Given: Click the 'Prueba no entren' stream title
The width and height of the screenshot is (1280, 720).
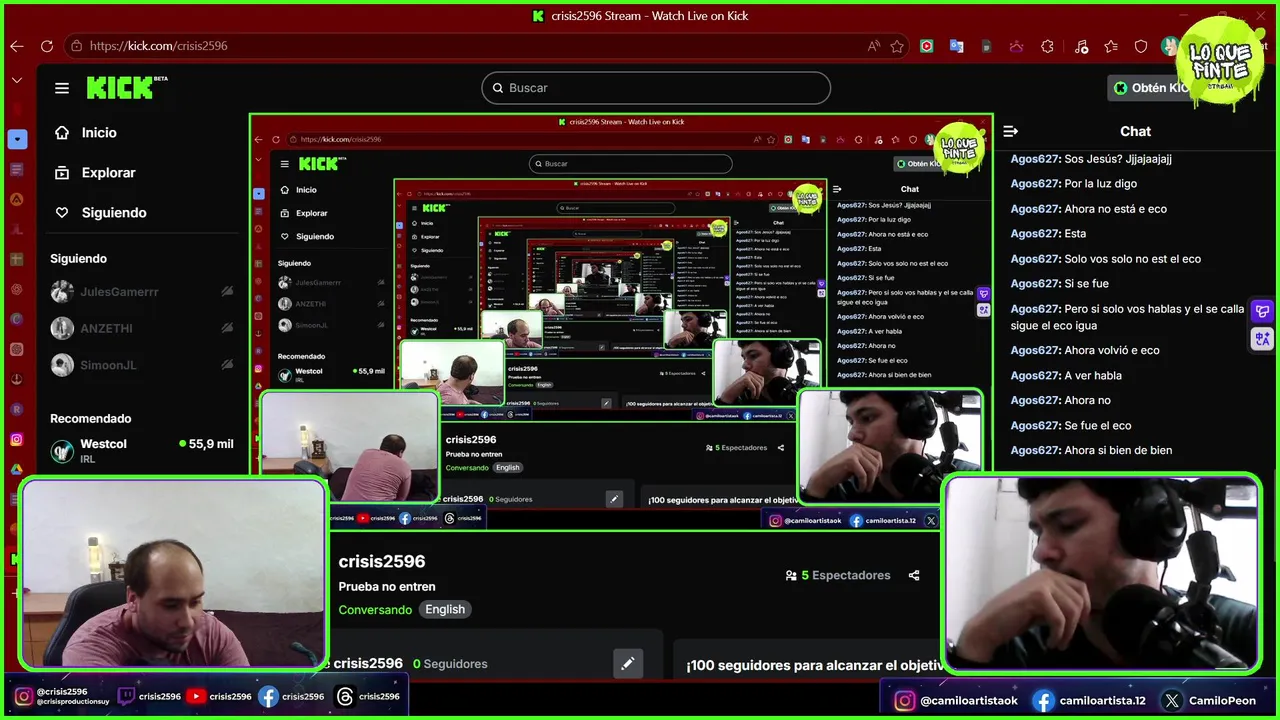Looking at the screenshot, I should [387, 587].
